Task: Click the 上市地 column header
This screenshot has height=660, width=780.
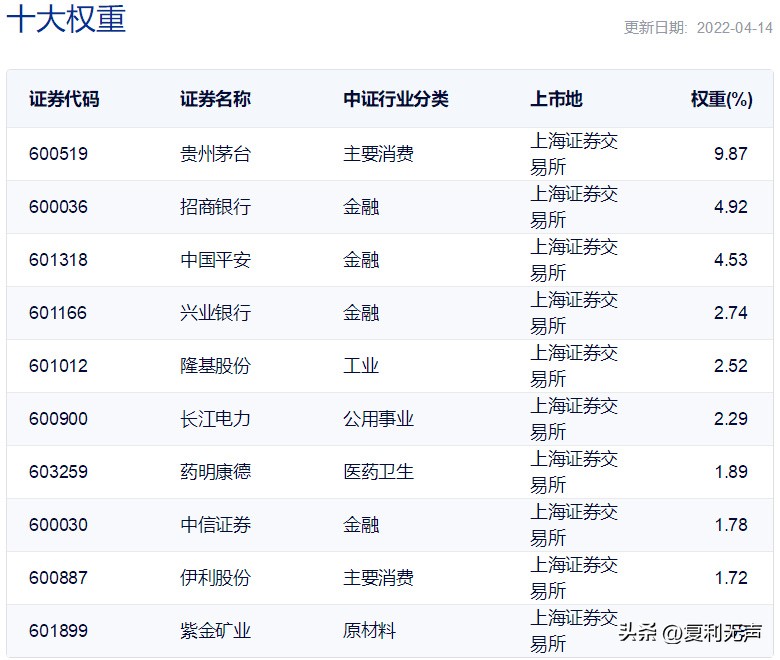Action: pos(556,99)
